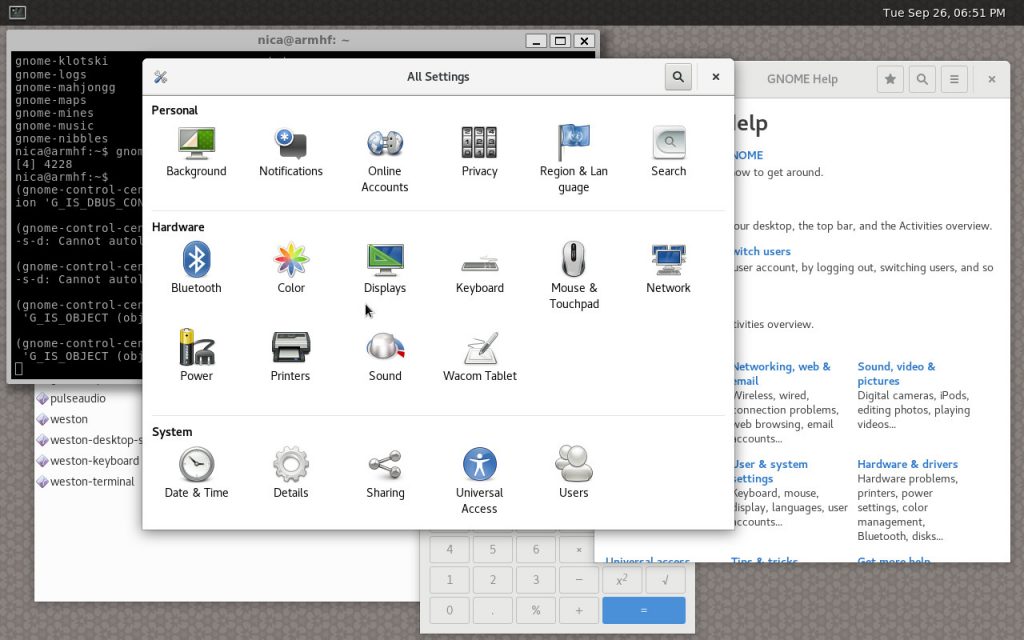Screen dimensions: 1024x640
Task: Minimize the nica@armhf terminal window
Action: tap(536, 40)
